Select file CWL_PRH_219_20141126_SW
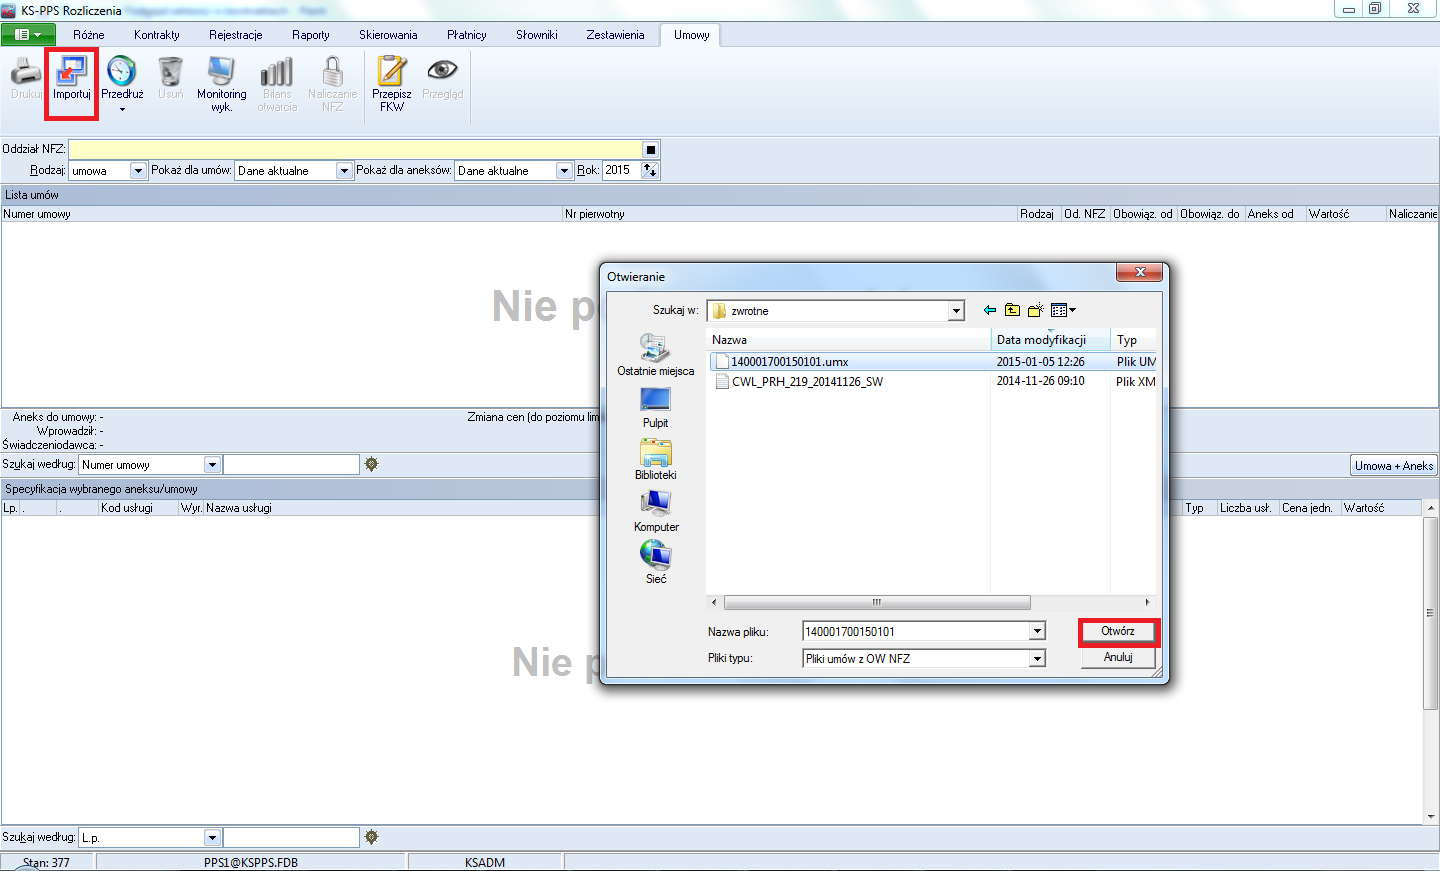The height and width of the screenshot is (871, 1440). (807, 381)
